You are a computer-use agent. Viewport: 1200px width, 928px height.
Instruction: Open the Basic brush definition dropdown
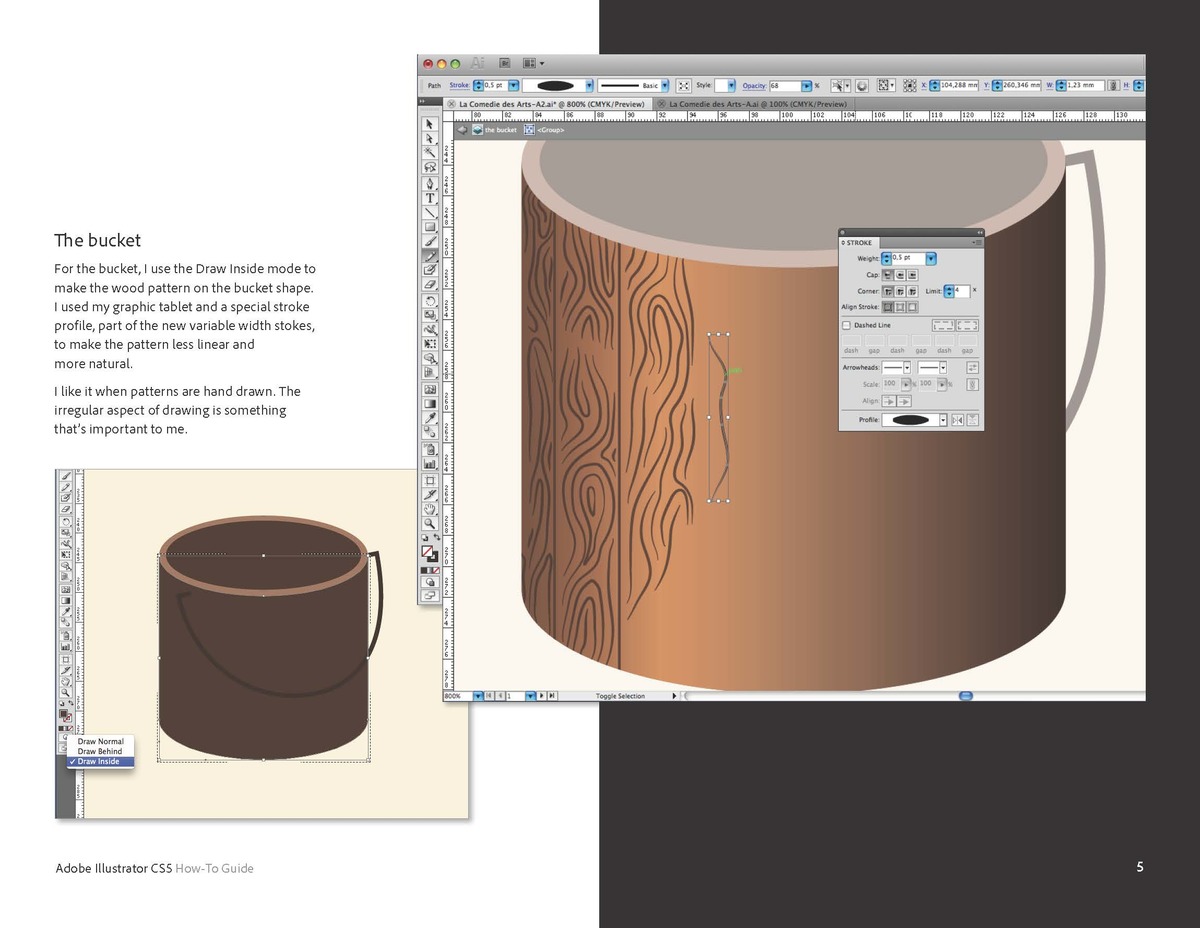click(665, 86)
